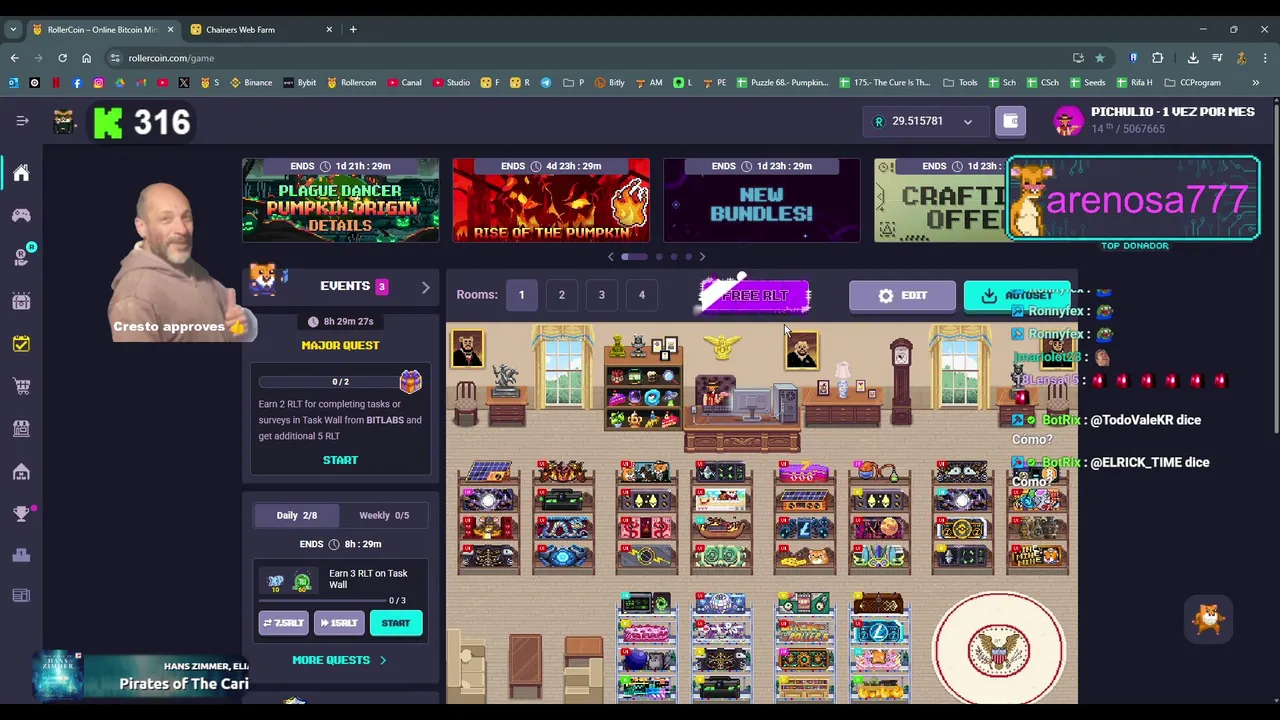Image resolution: width=1280 pixels, height=720 pixels.
Task: Switch to room 2
Action: 561,295
